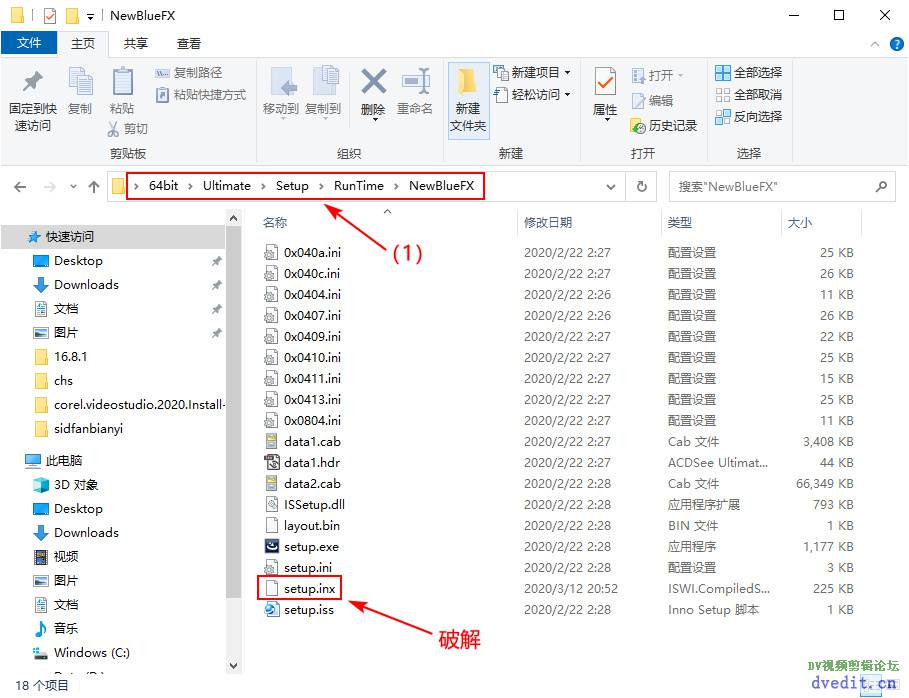Select the setup.exe application file

pyautogui.click(x=311, y=547)
